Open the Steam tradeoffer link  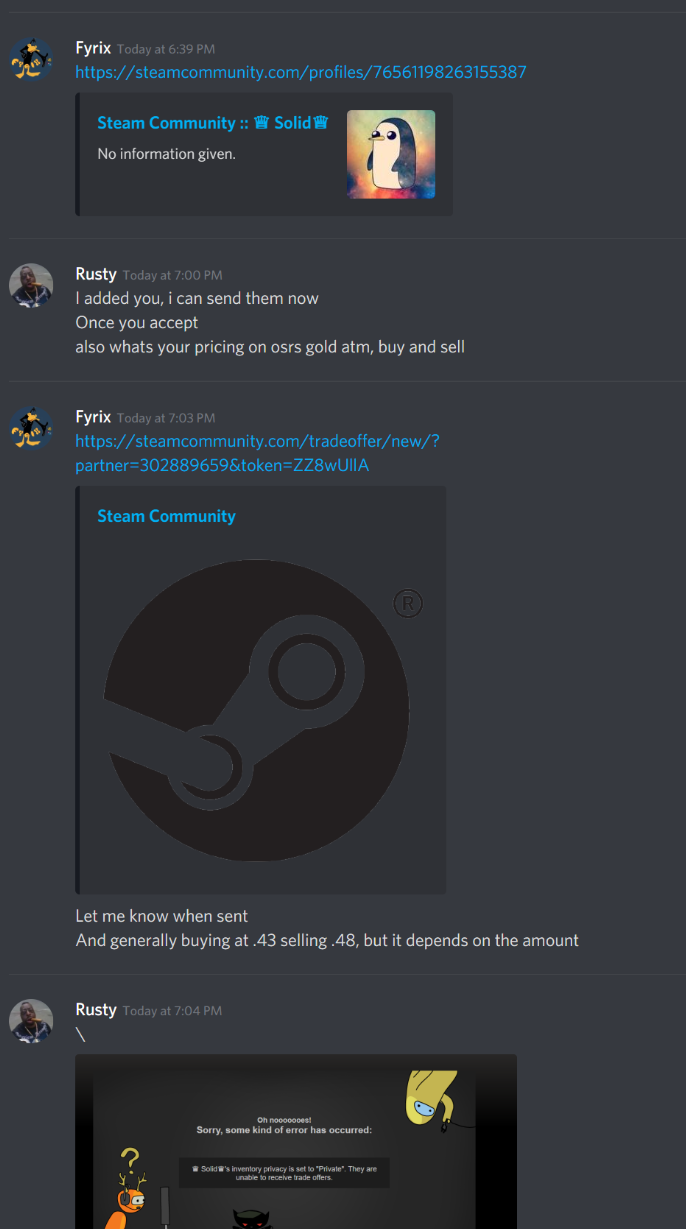257,453
